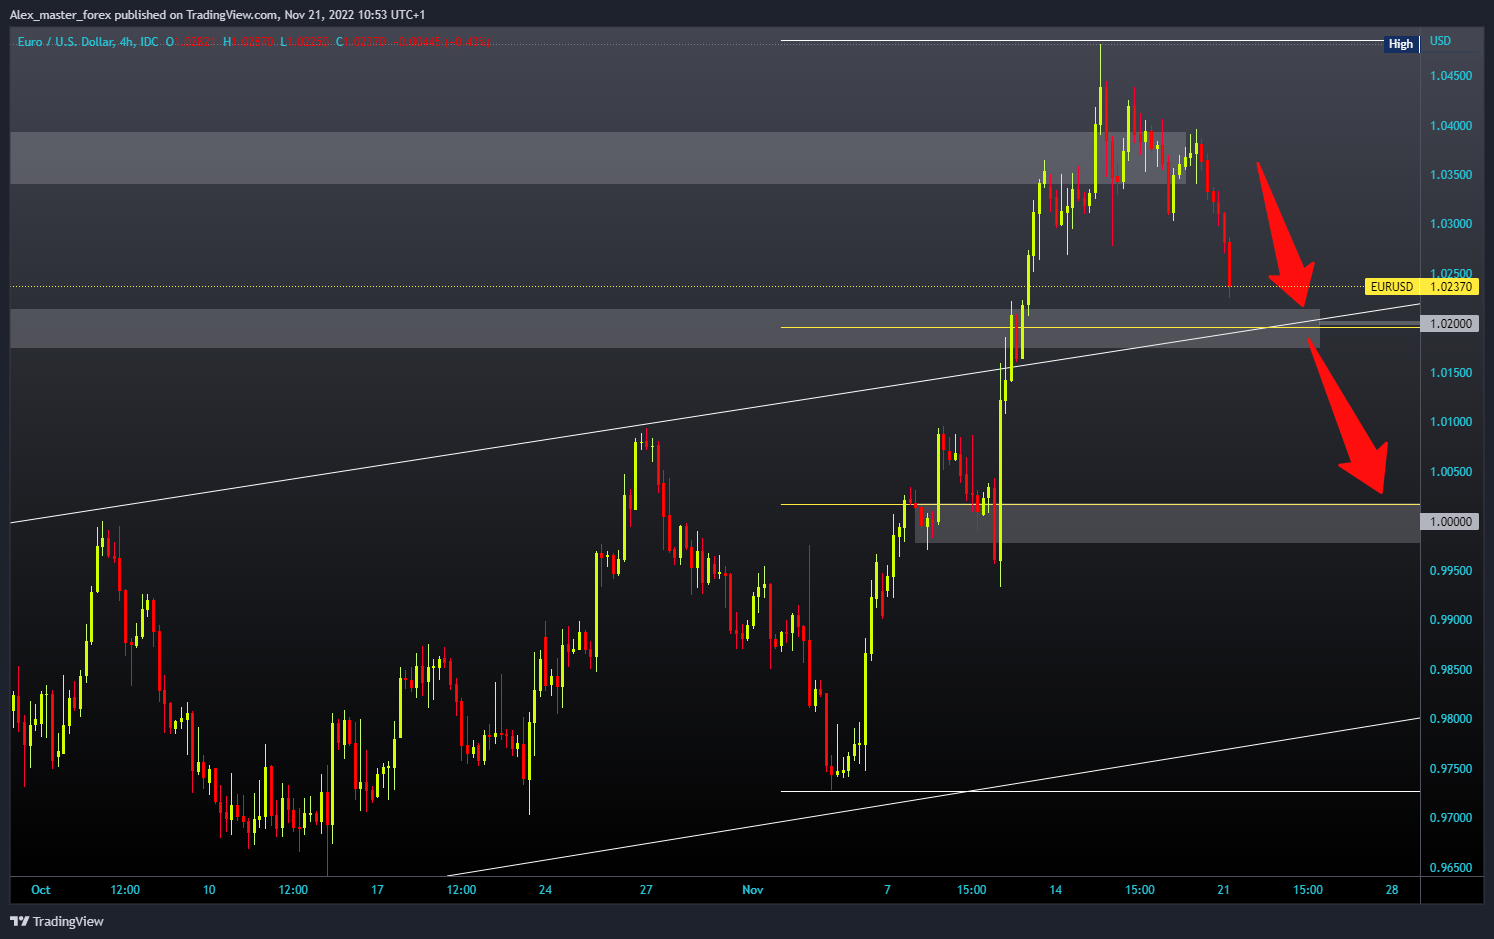The height and width of the screenshot is (939, 1494).
Task: Click the 0.99000 price axis label
Action: [1450, 620]
